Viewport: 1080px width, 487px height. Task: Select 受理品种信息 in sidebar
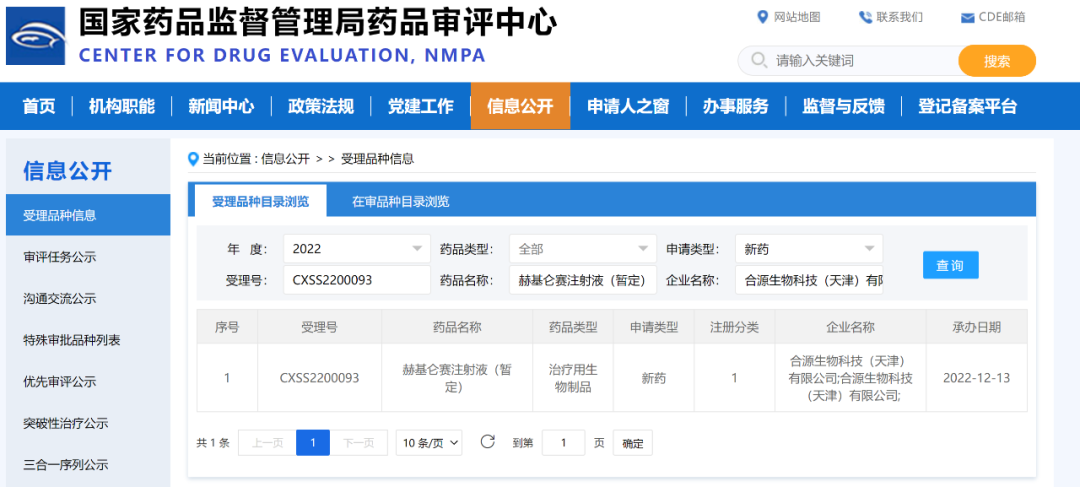point(88,215)
